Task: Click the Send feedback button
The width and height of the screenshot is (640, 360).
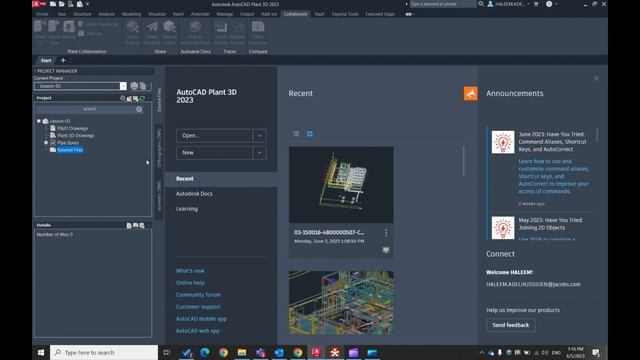Action: [511, 325]
